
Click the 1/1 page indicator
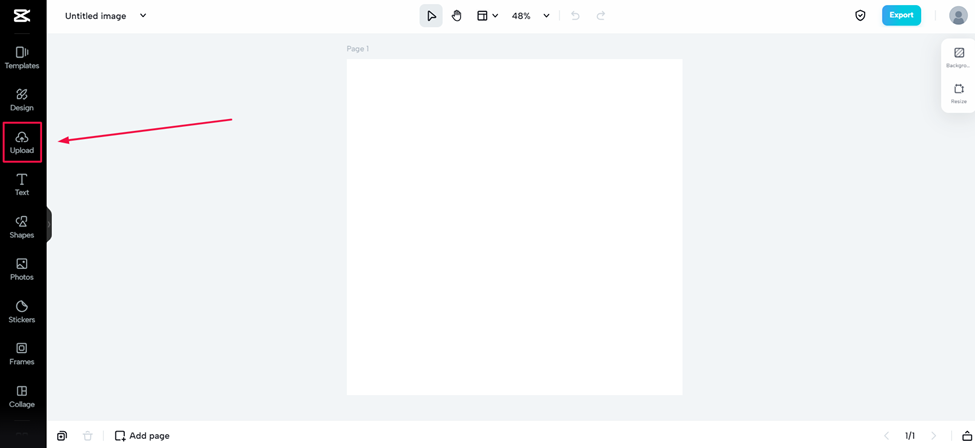click(910, 436)
